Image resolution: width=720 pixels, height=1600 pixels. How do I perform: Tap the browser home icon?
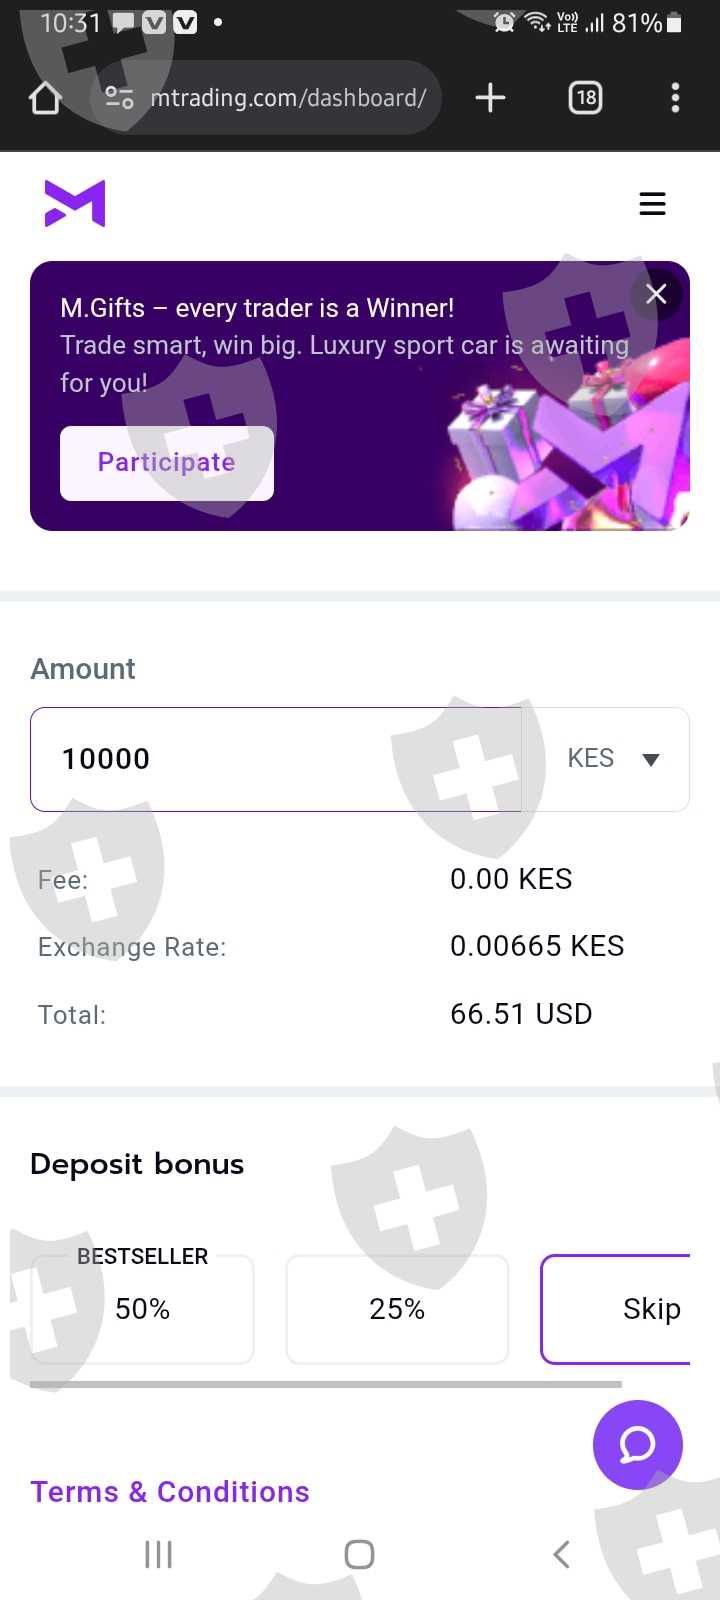(x=46, y=98)
